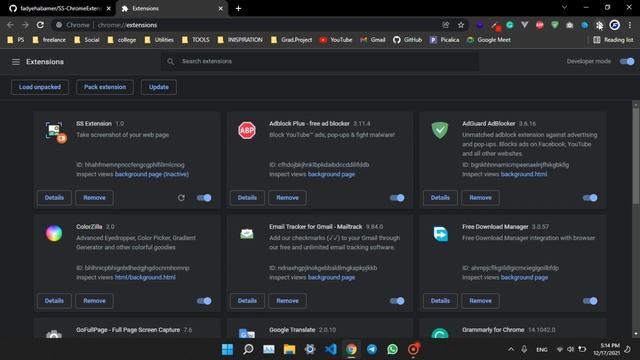640x360 pixels.
Task: Toggle Developer mode switch
Action: [627, 62]
